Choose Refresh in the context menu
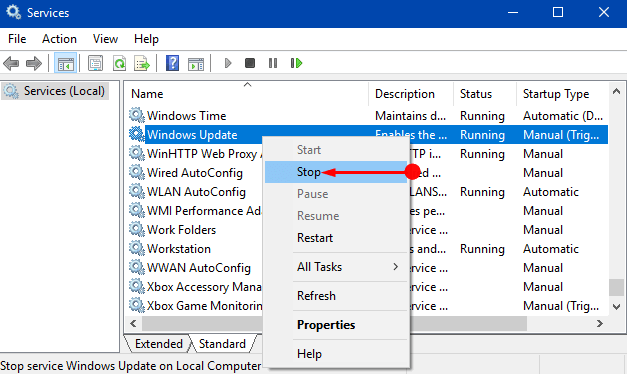Screen dimensions: 627x374 click(x=336, y=296)
